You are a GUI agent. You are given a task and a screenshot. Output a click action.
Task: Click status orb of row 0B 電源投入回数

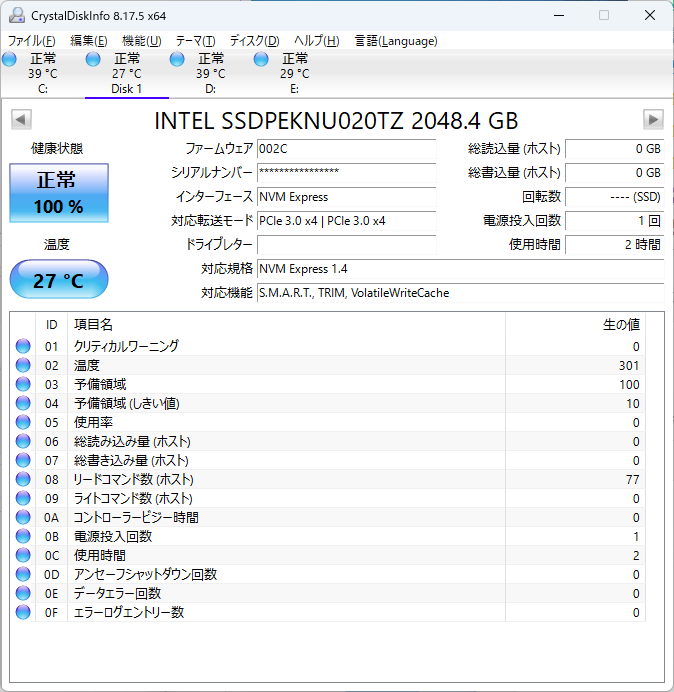click(x=23, y=536)
